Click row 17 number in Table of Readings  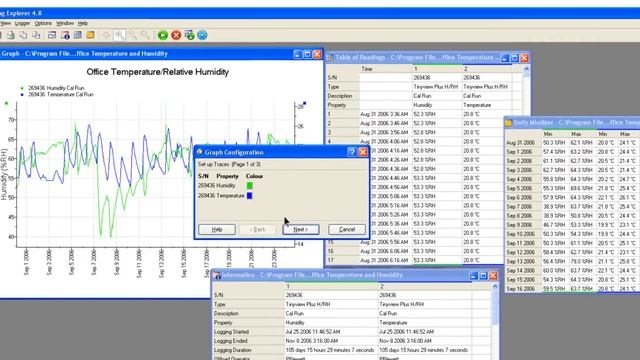331,260
